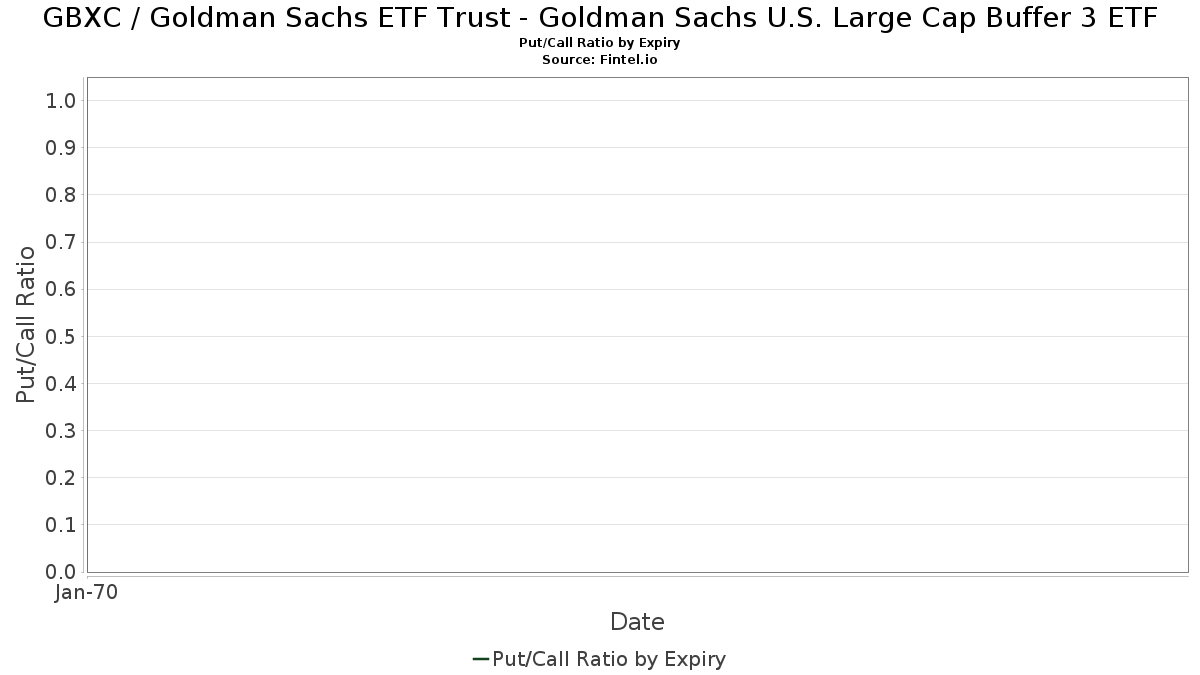This screenshot has width=1200, height=675.
Task: Click the 'Put/Call Ratio' y-axis title
Action: click(26, 325)
